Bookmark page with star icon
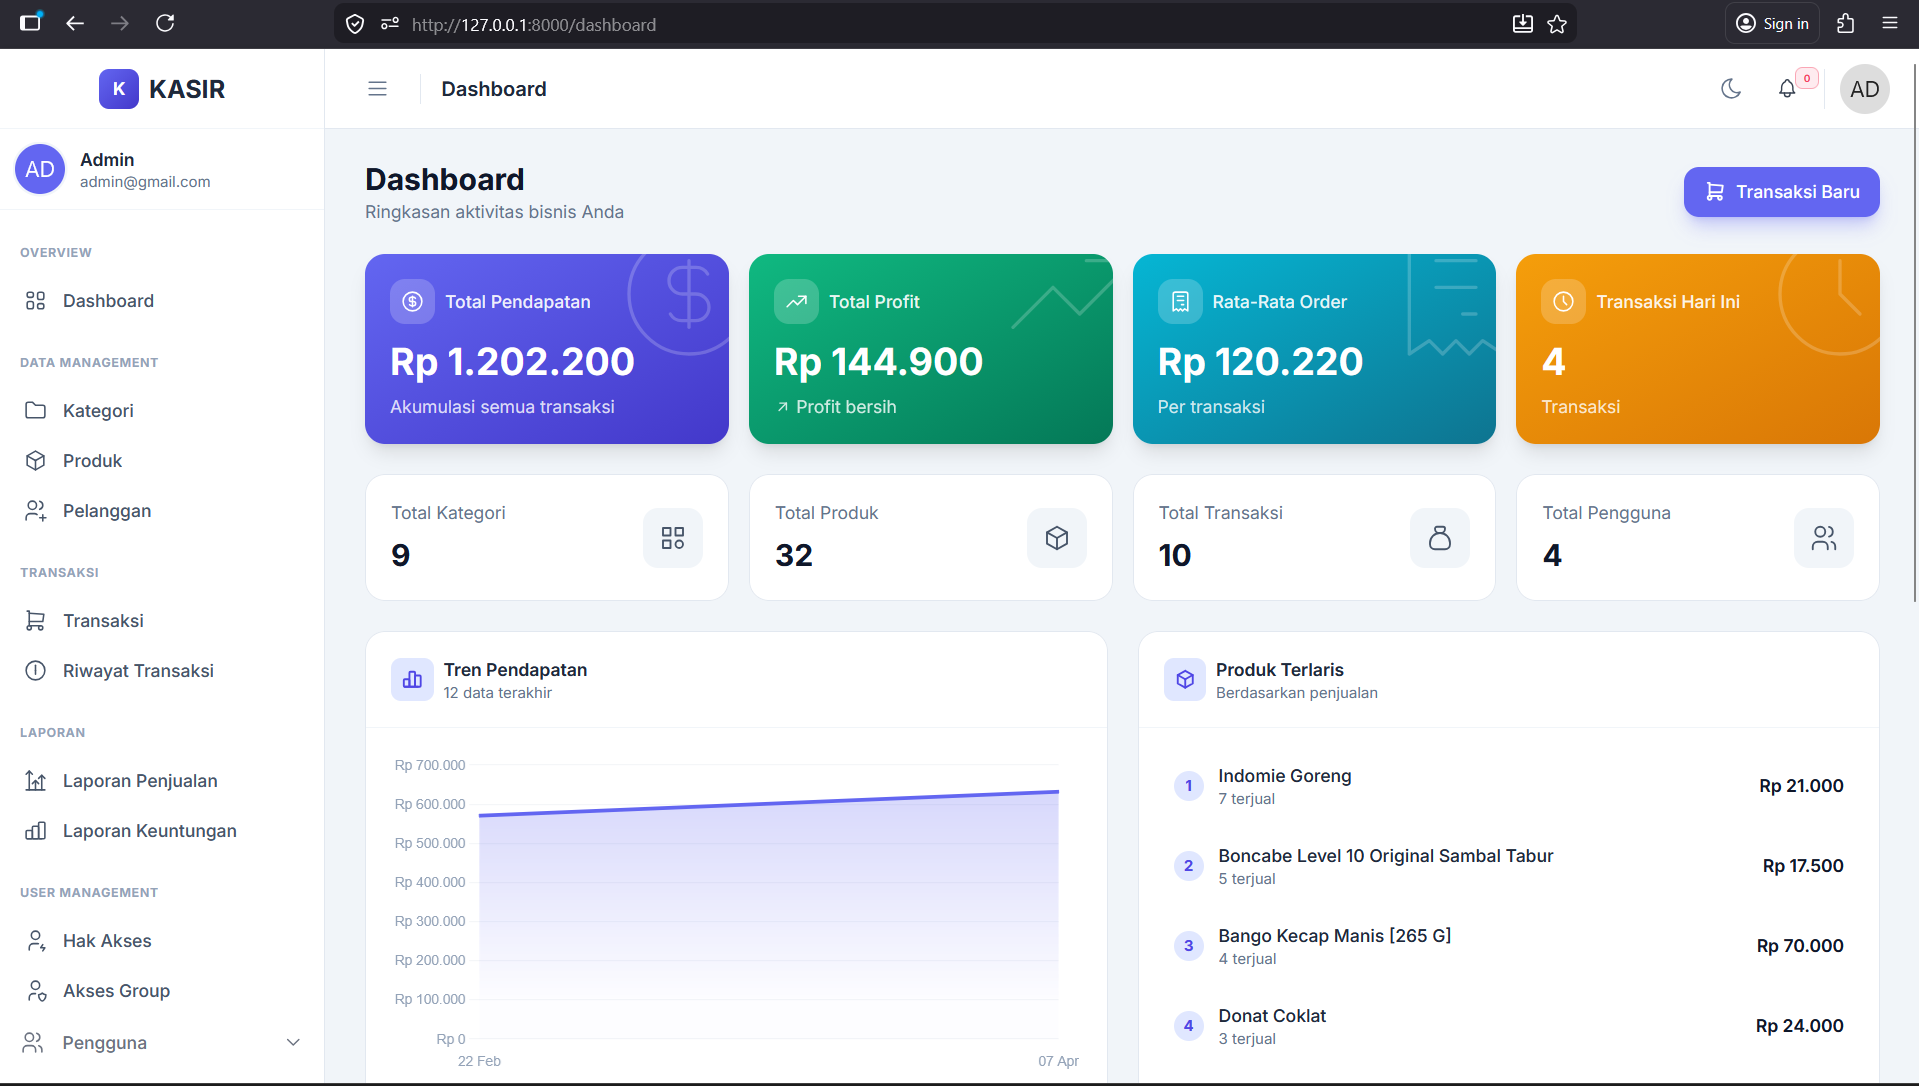Viewport: 1919px width, 1086px height. (1557, 24)
